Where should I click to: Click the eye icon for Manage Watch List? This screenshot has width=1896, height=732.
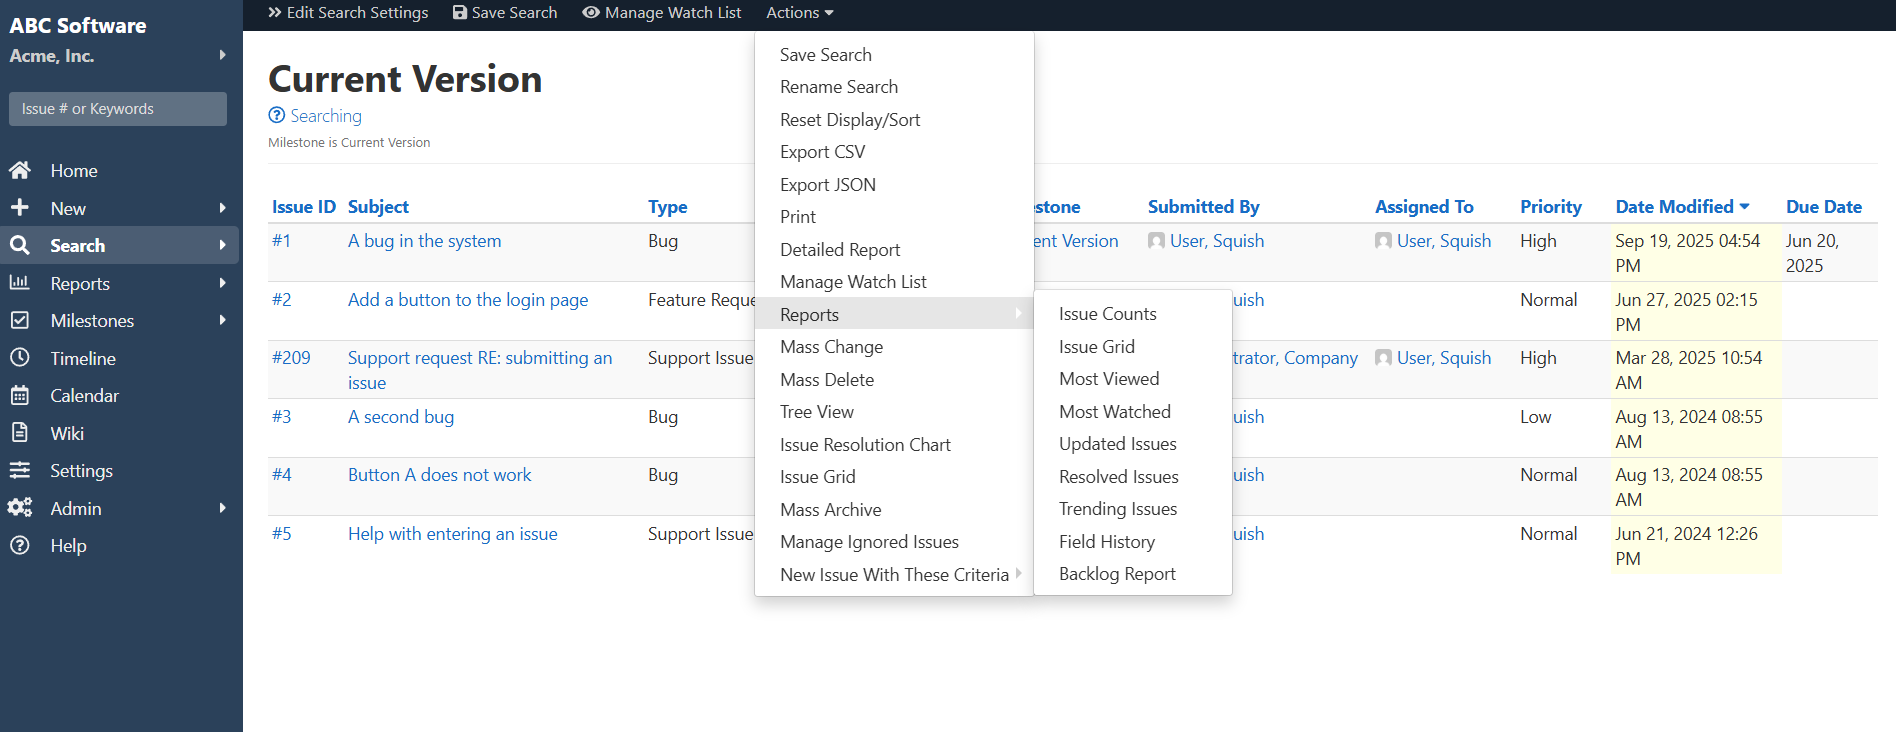pos(591,13)
